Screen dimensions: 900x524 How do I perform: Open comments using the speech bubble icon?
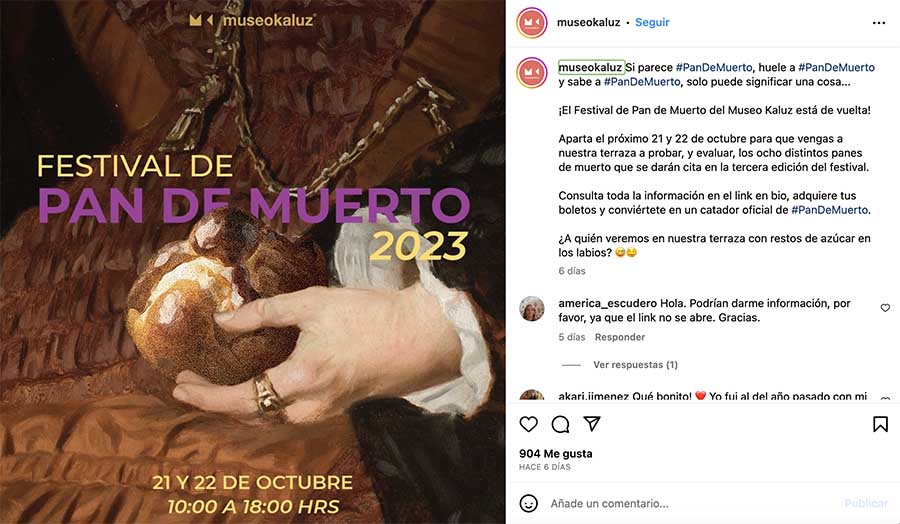(560, 424)
